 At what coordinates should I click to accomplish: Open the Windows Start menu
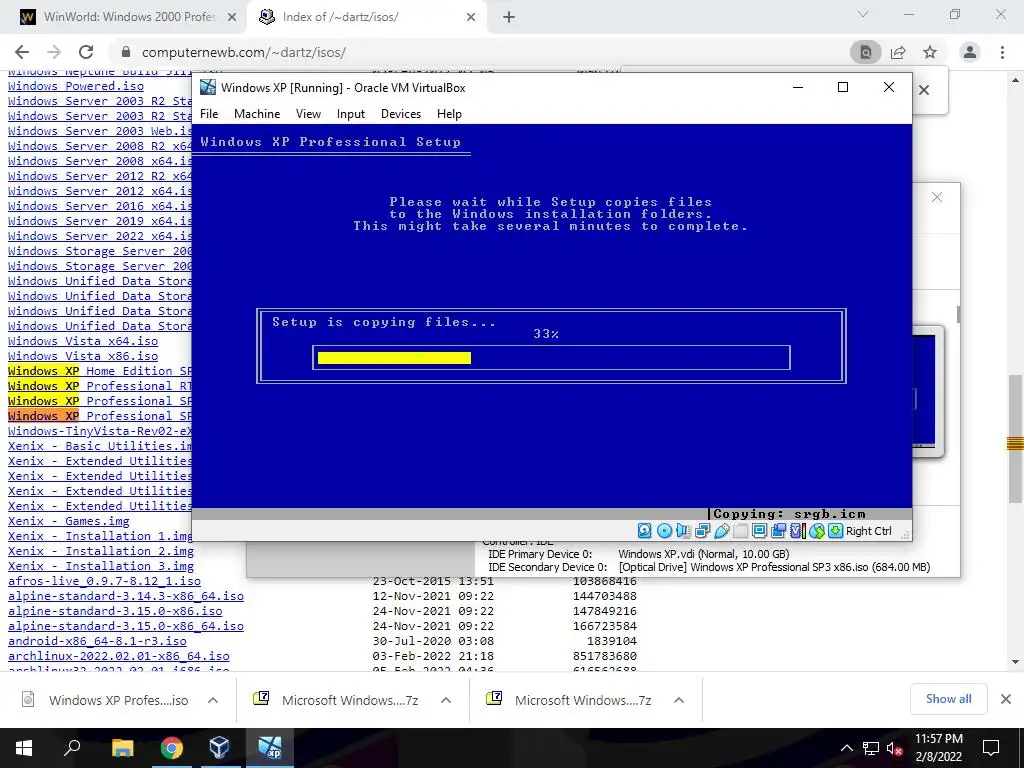coord(24,748)
